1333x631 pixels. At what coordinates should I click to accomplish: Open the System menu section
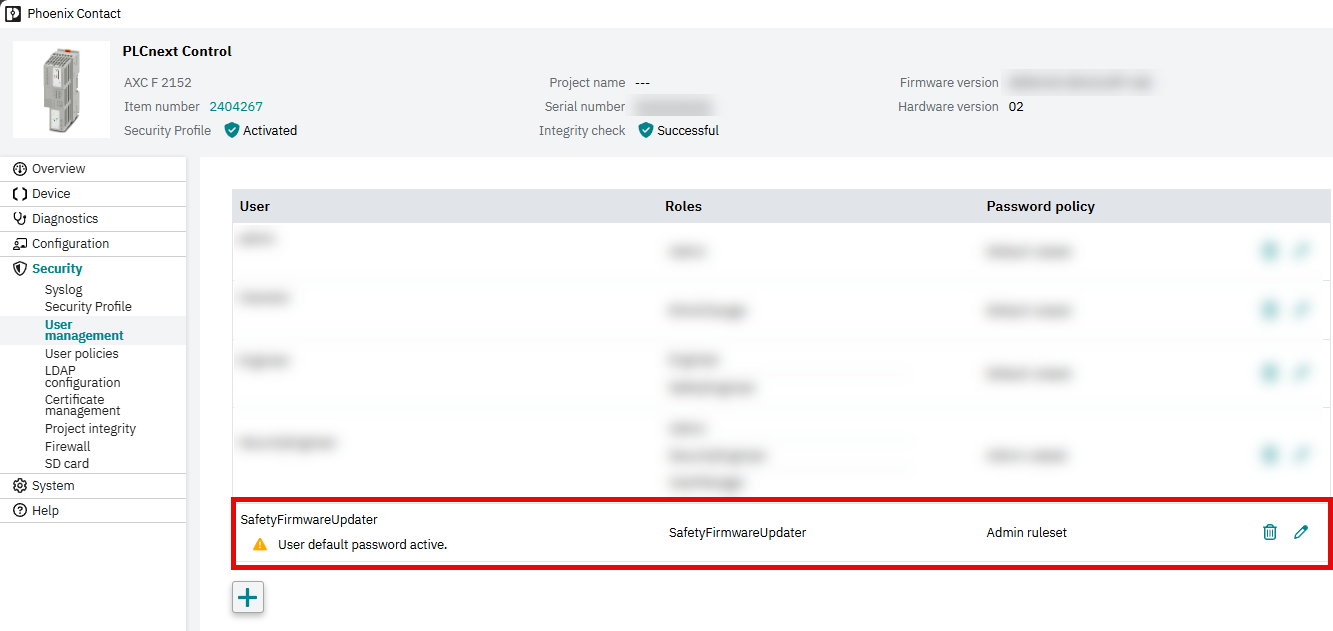coord(93,486)
